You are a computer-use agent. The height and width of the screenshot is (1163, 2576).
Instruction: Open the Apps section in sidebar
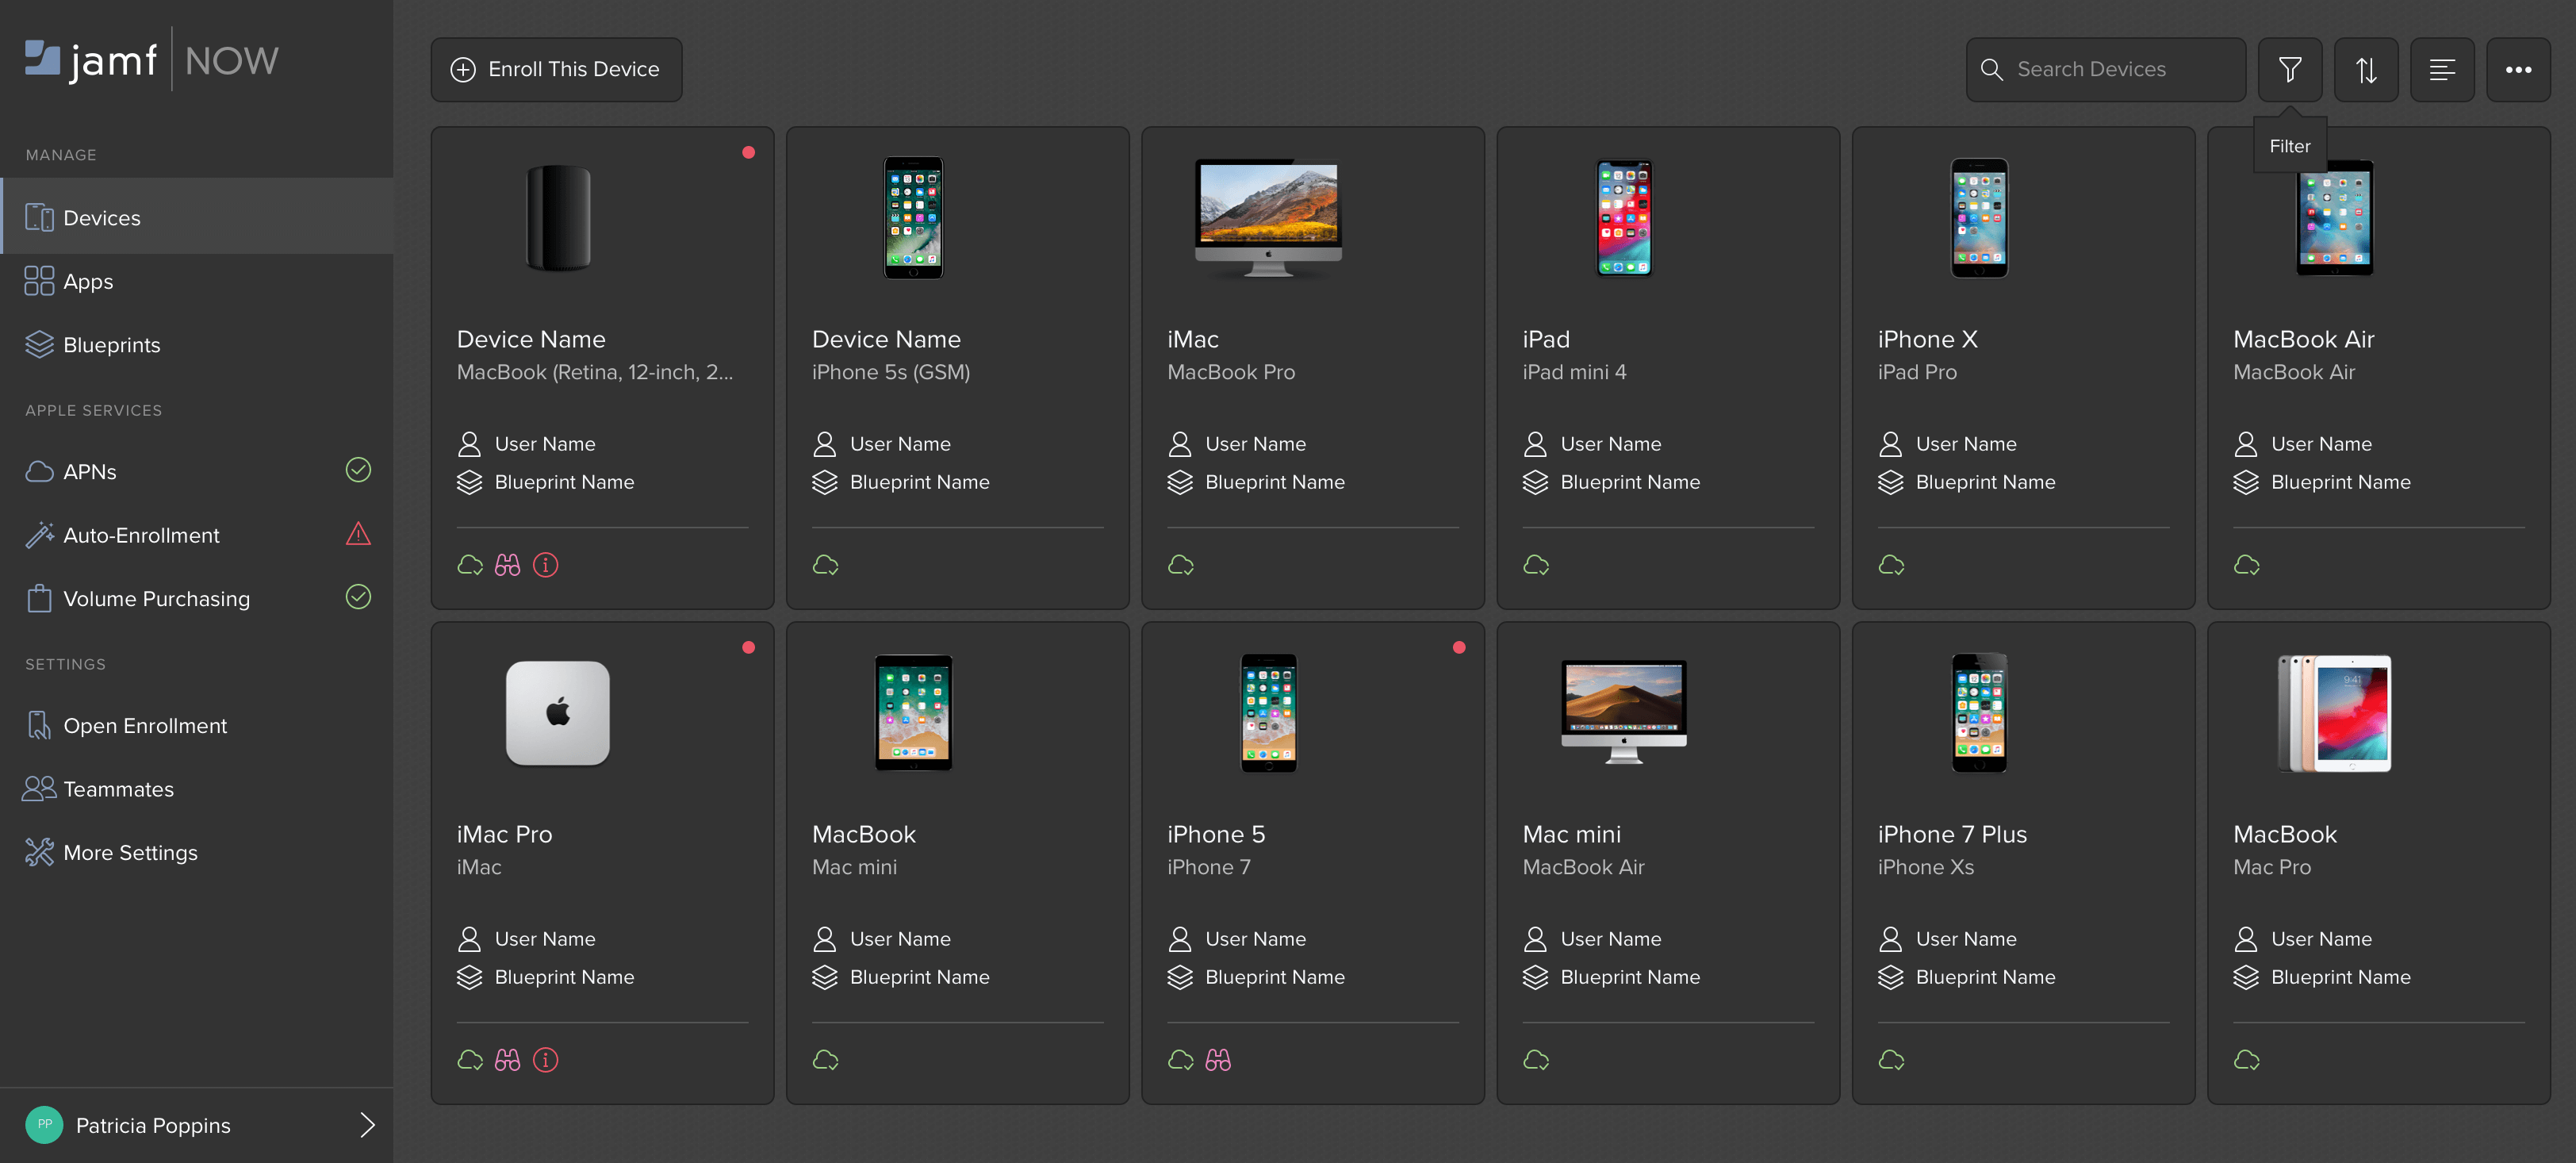tap(87, 281)
